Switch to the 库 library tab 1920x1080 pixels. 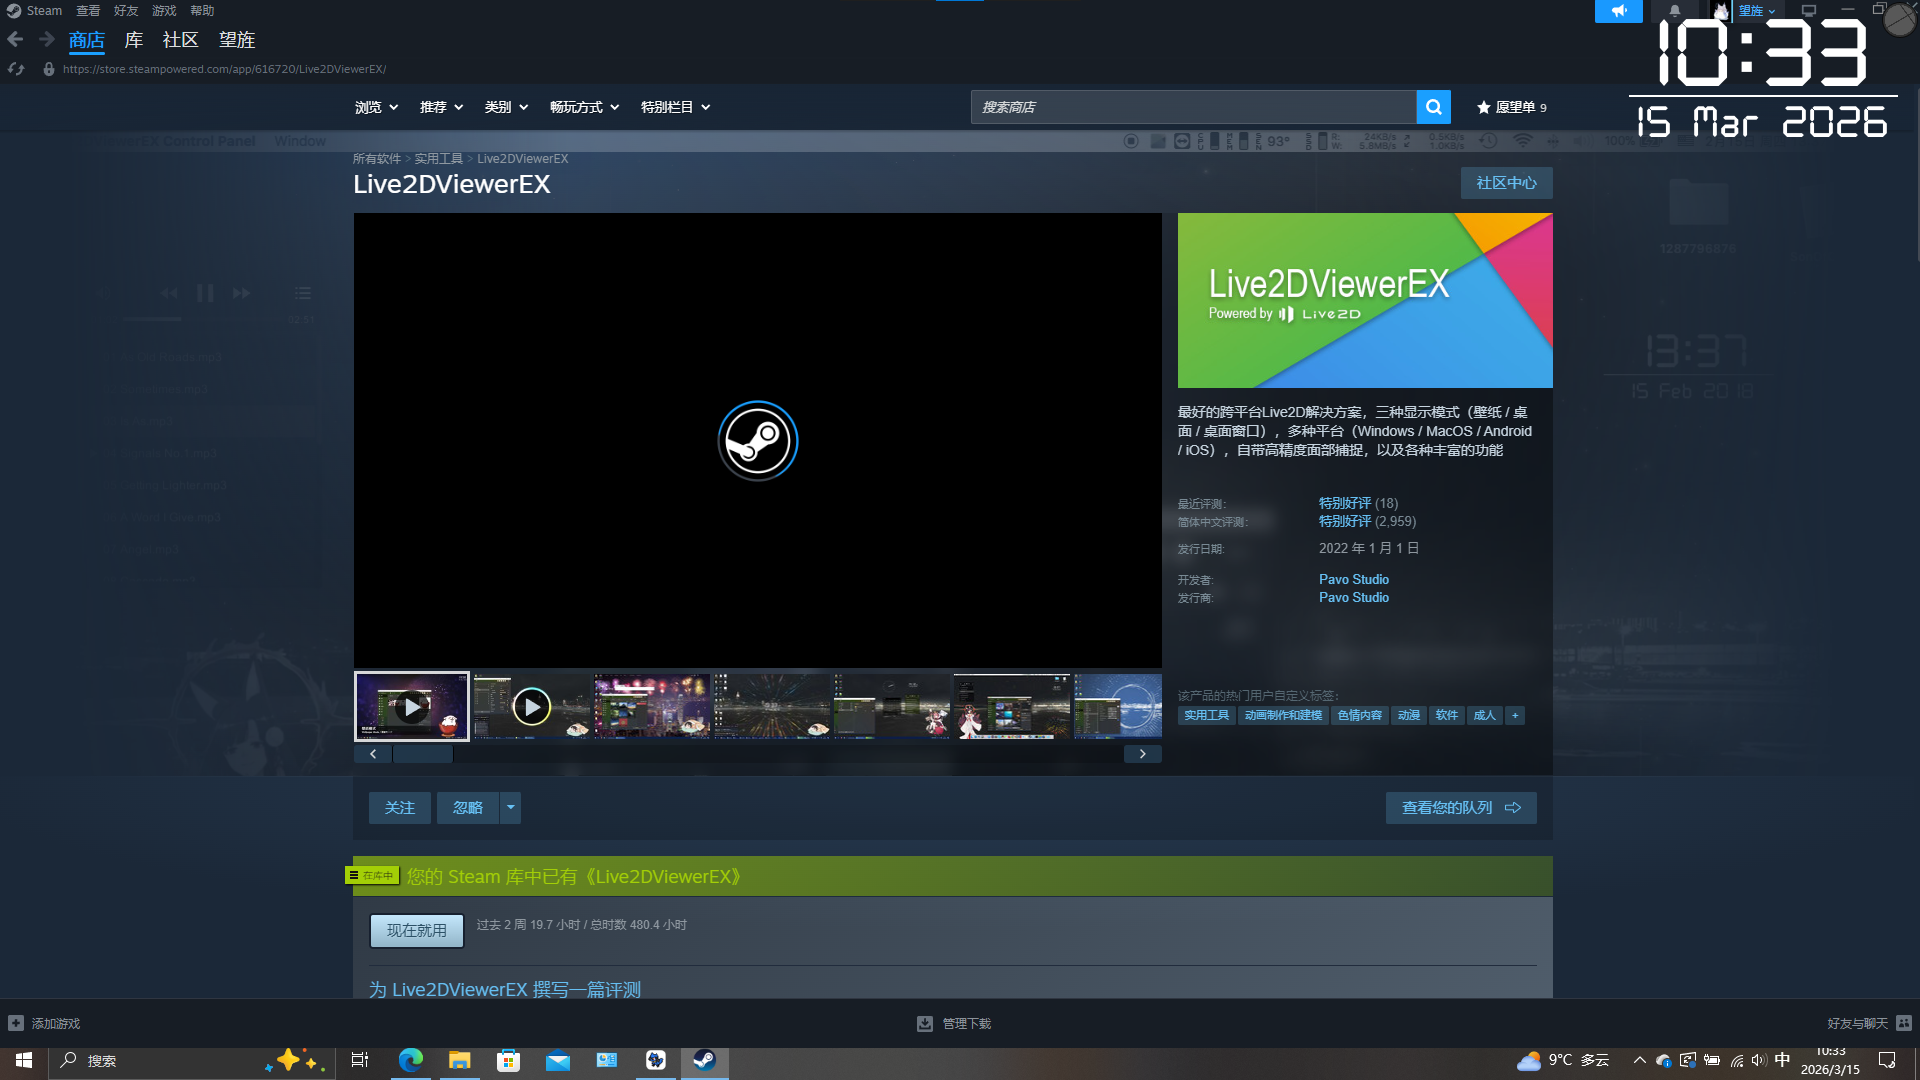click(x=133, y=40)
